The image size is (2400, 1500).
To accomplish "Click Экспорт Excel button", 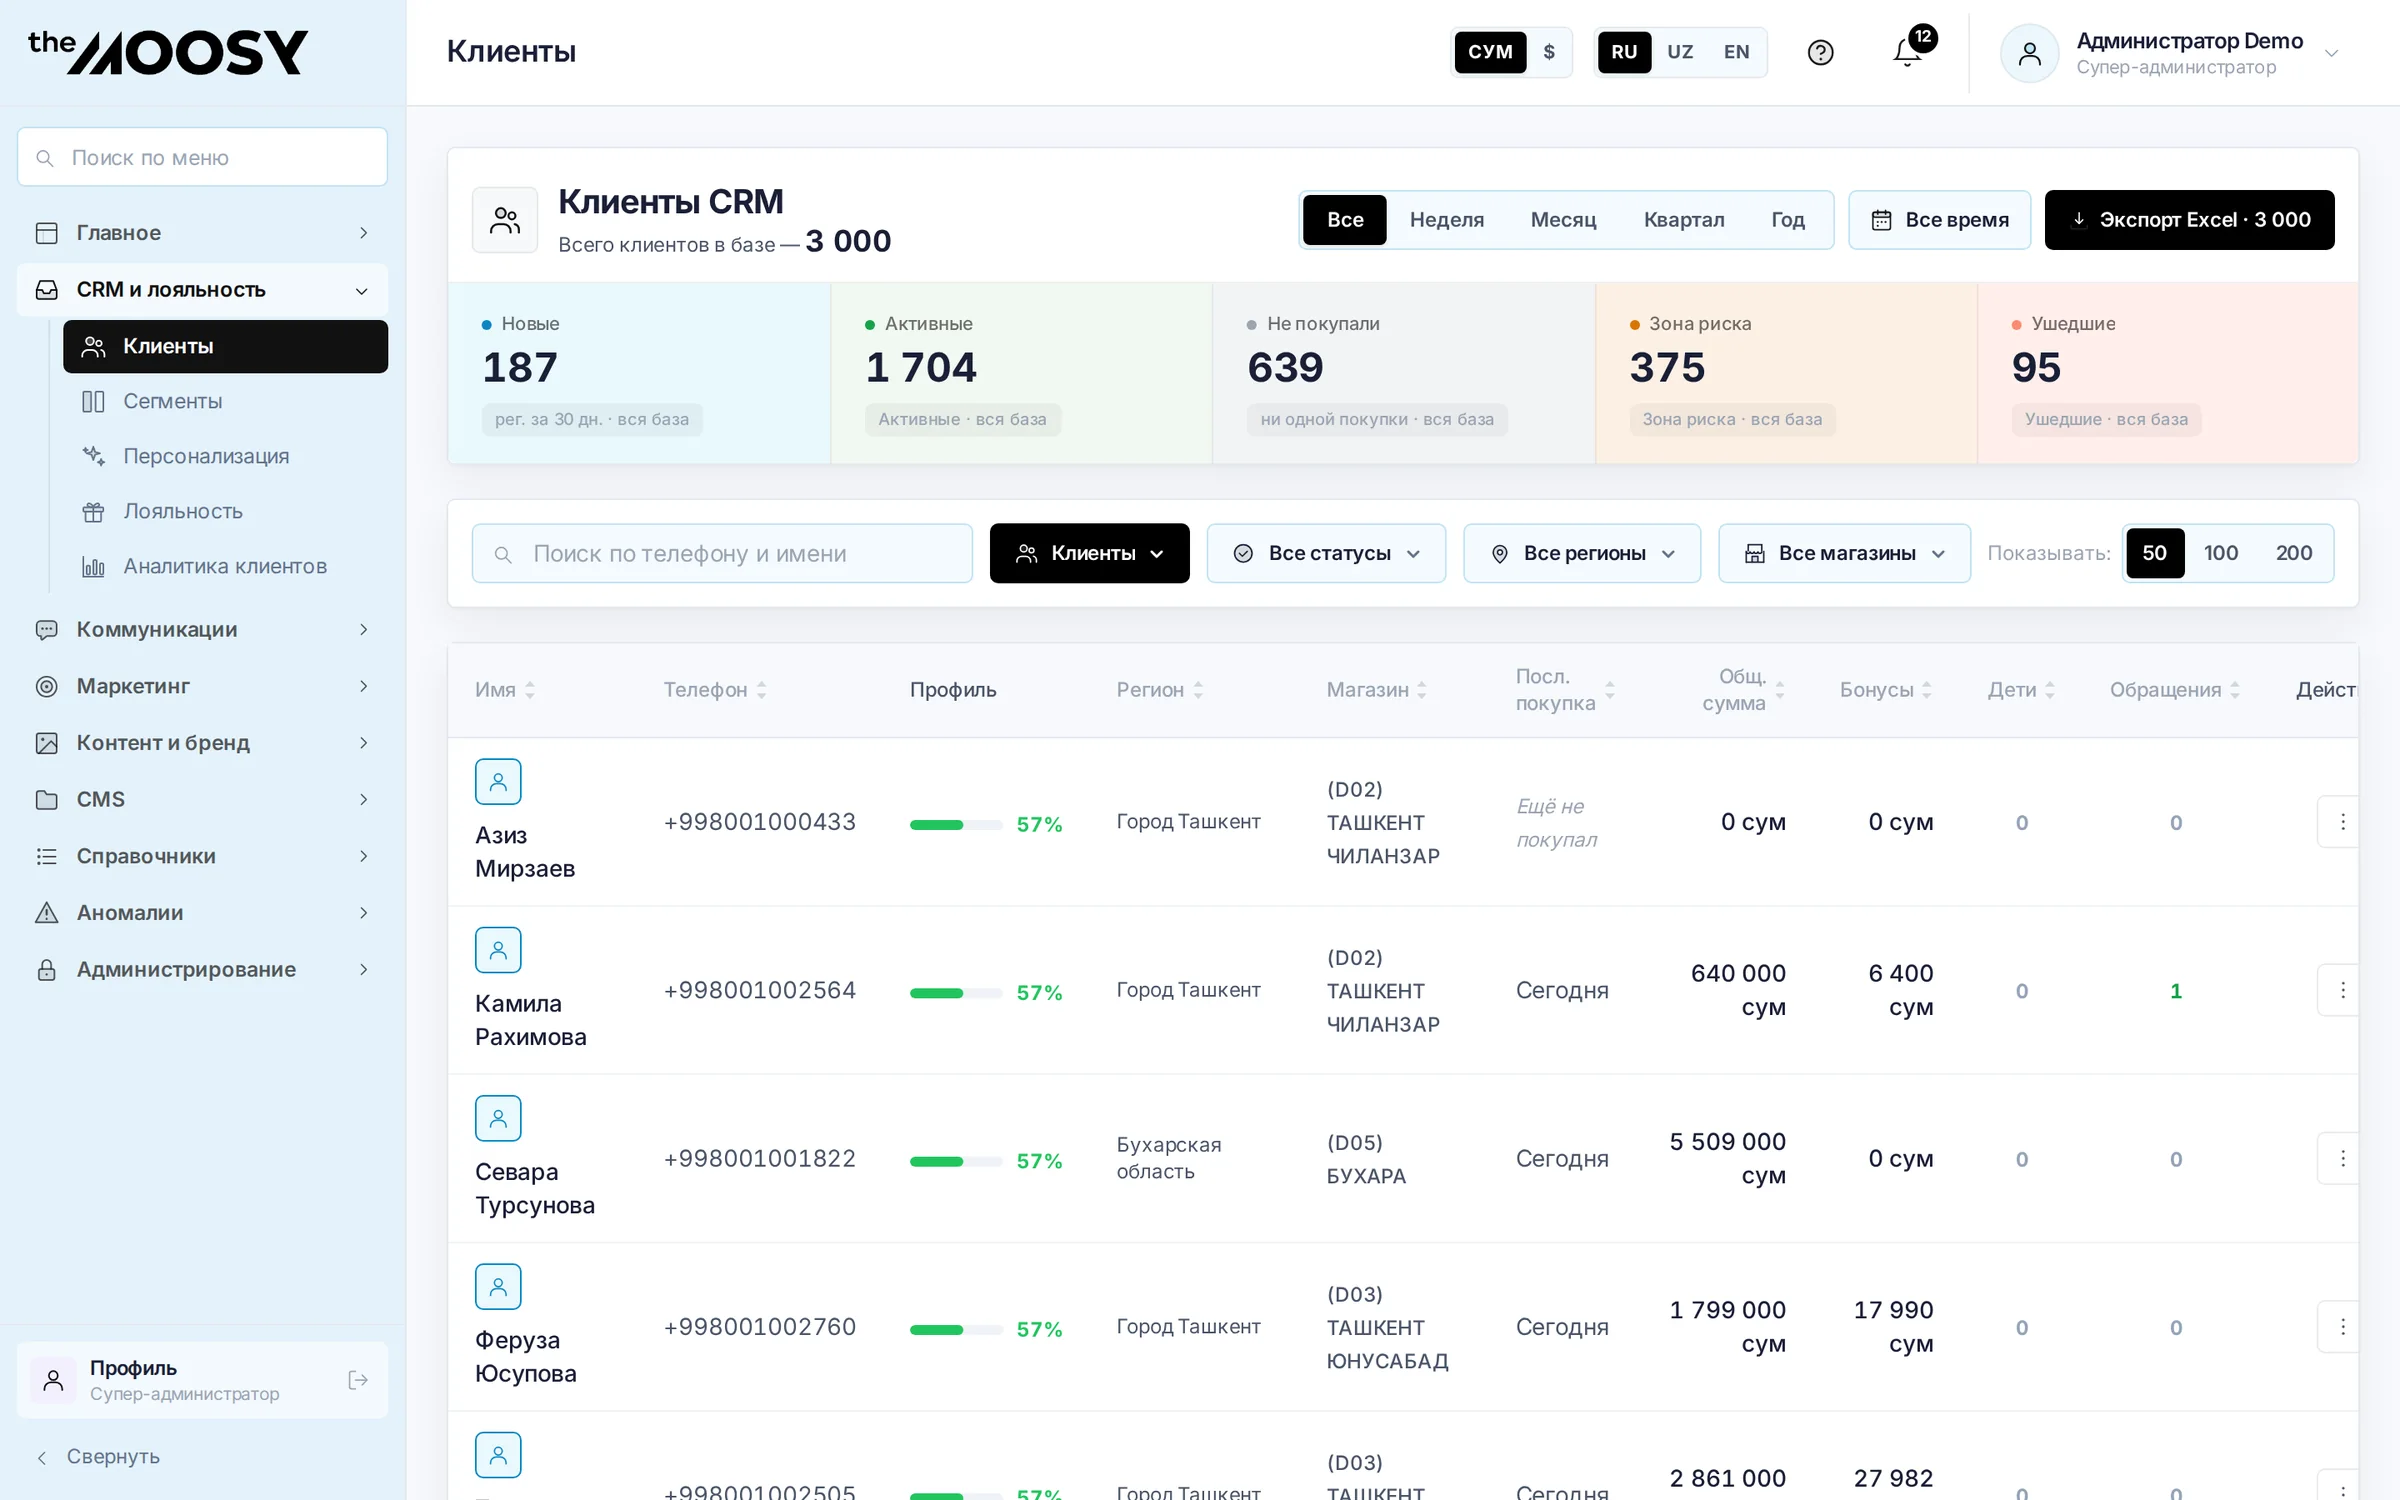I will click(2189, 220).
